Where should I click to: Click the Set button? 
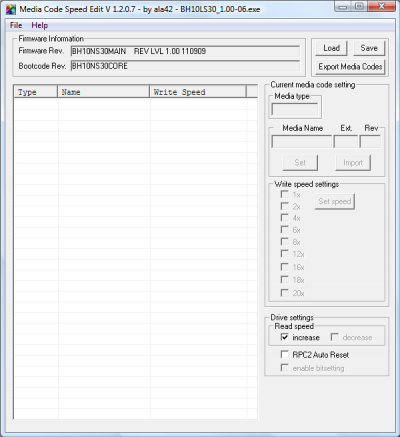point(300,163)
